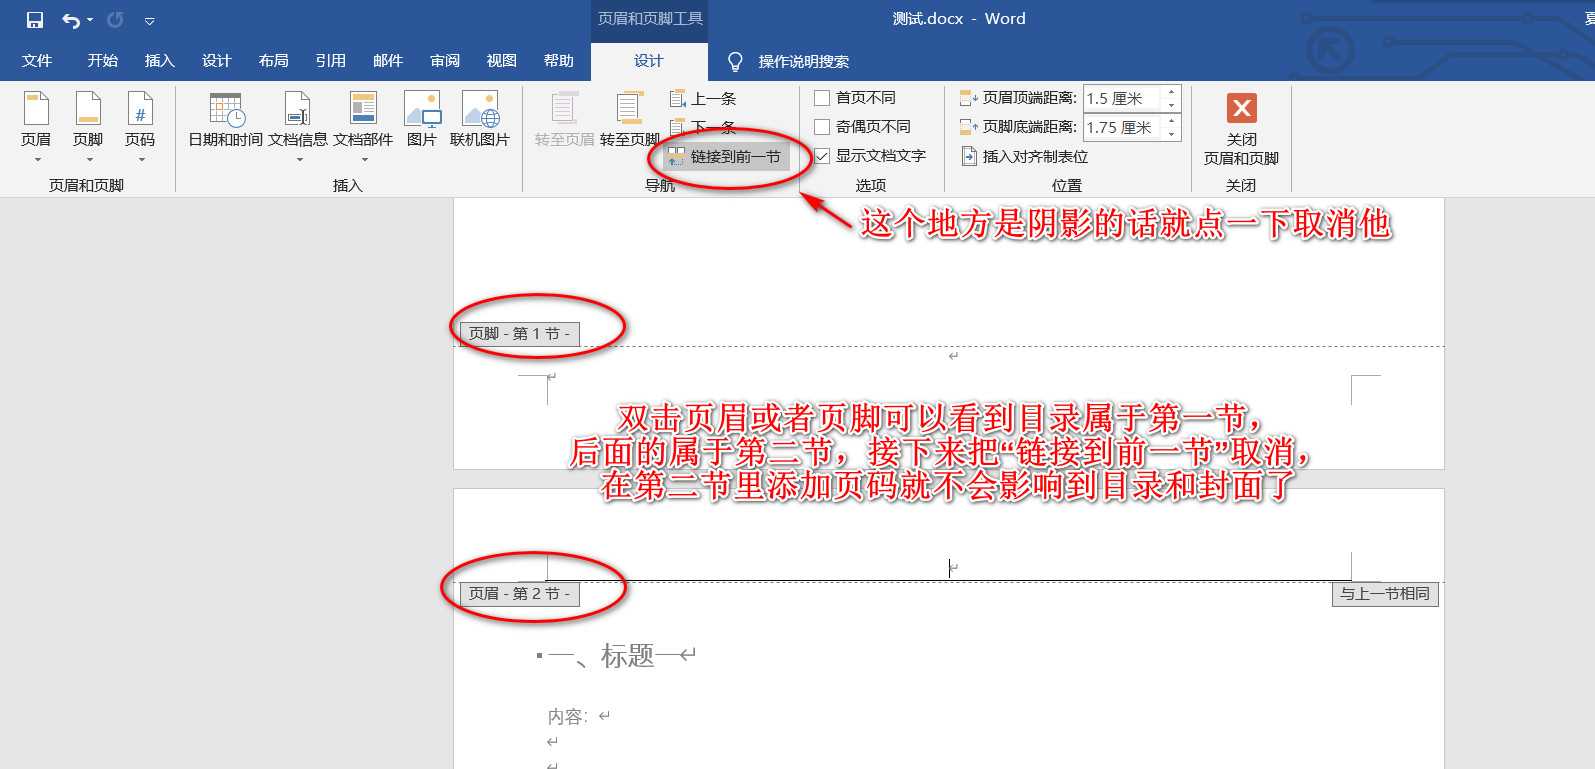Click the Undo arrow icon
The height and width of the screenshot is (769, 1595).
71,20
